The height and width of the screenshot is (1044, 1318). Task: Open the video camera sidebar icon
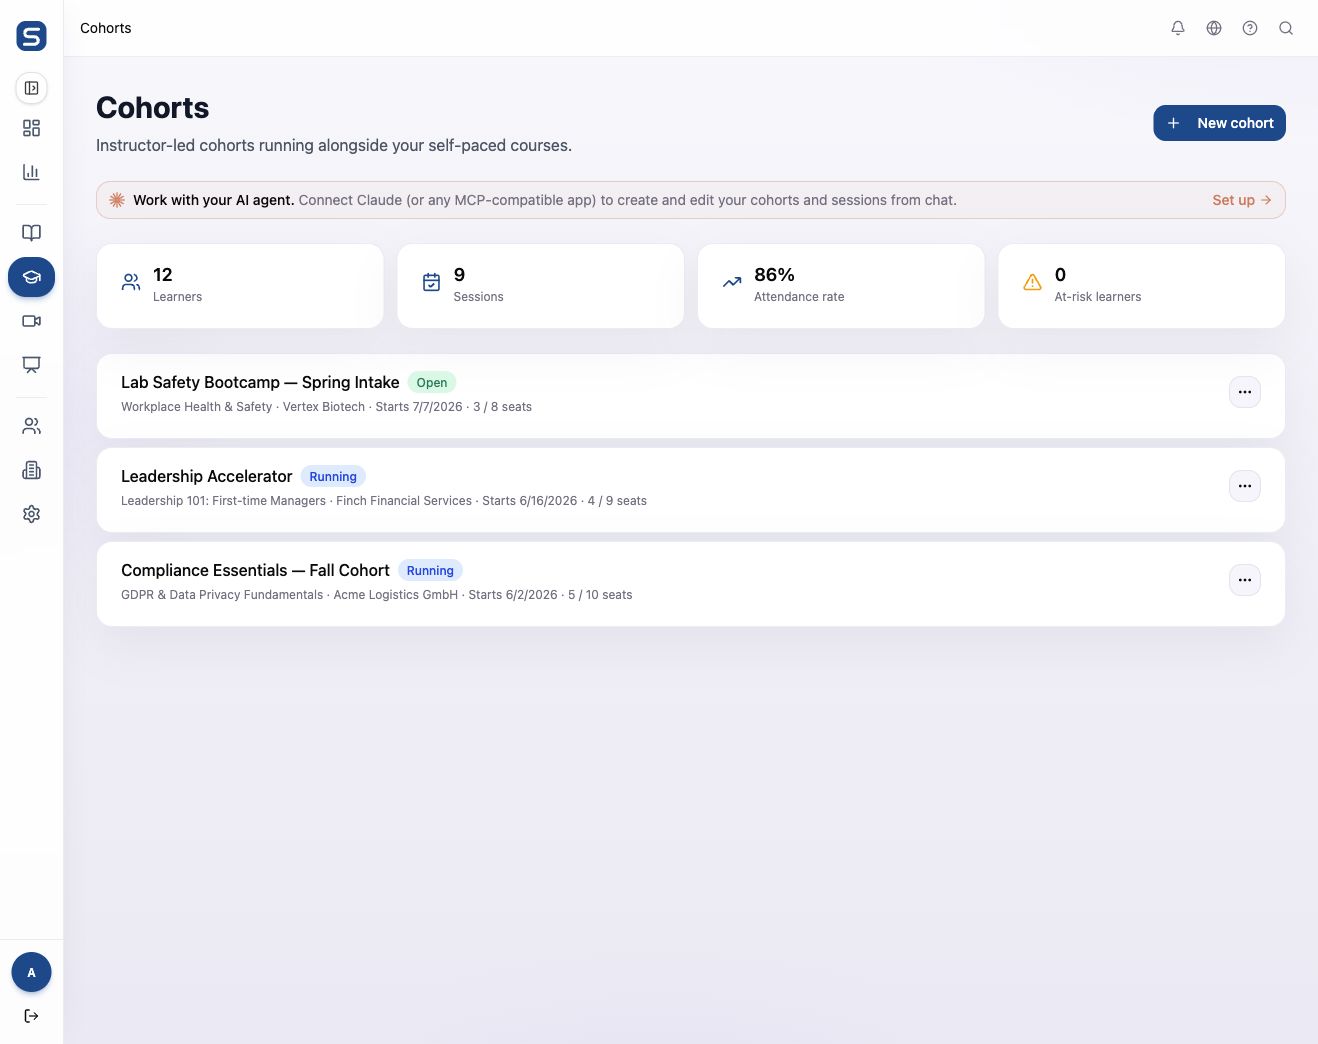31,321
